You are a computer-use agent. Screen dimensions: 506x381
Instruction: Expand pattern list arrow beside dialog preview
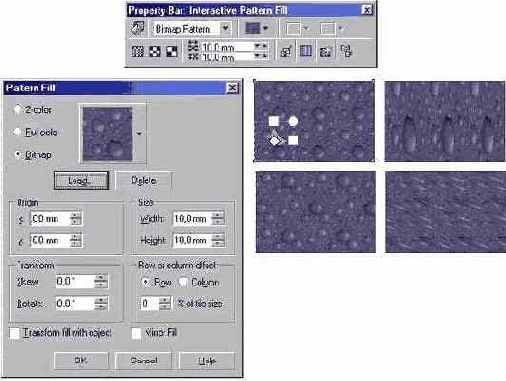click(139, 134)
